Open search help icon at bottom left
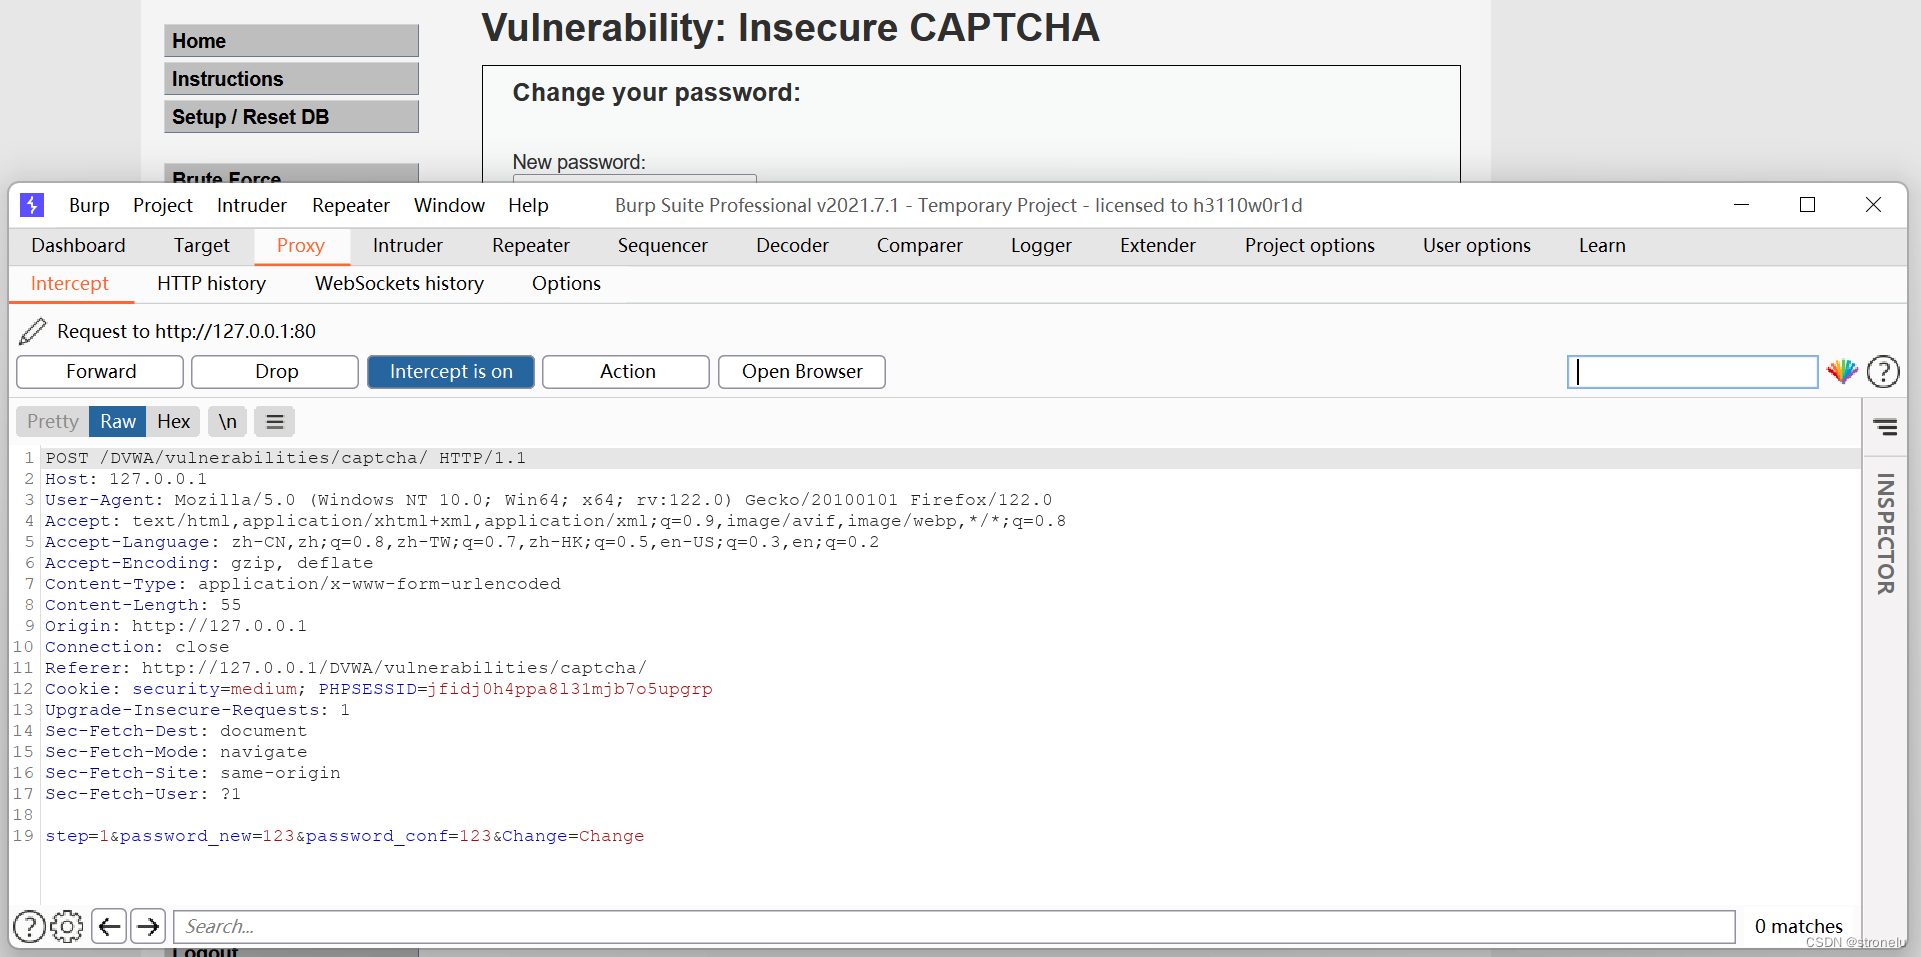1921x957 pixels. [29, 927]
